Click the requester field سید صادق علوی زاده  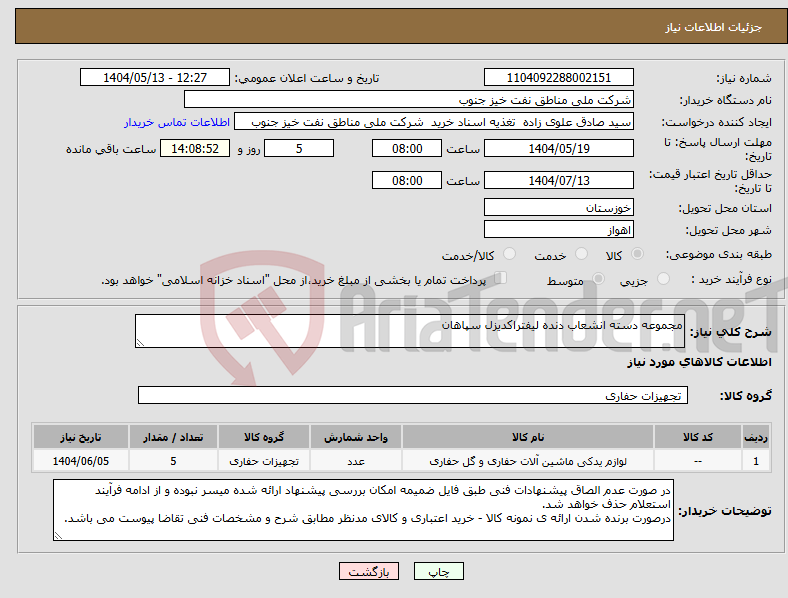click(434, 122)
